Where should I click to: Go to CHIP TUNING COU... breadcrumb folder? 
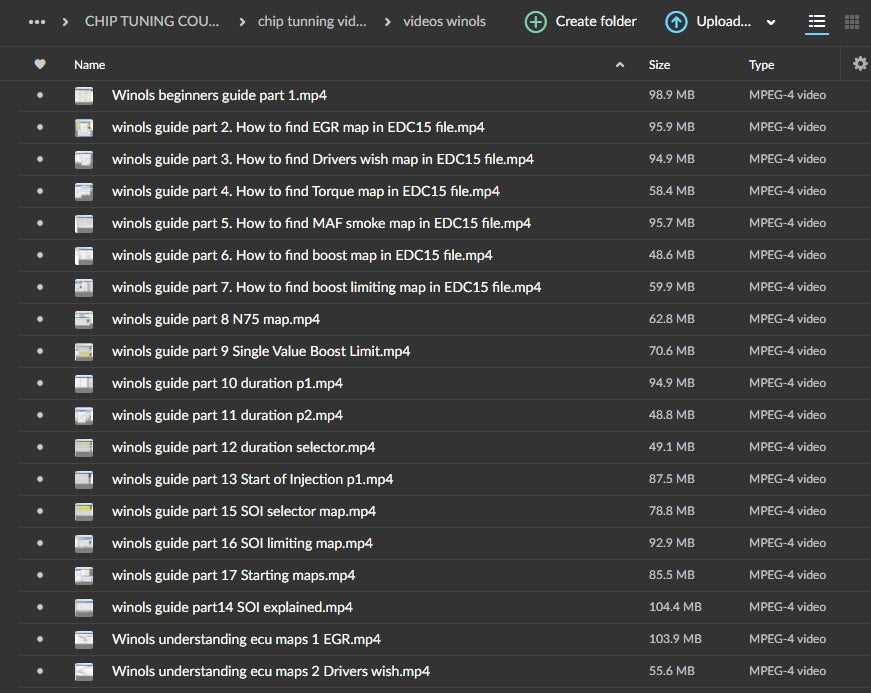coord(152,21)
